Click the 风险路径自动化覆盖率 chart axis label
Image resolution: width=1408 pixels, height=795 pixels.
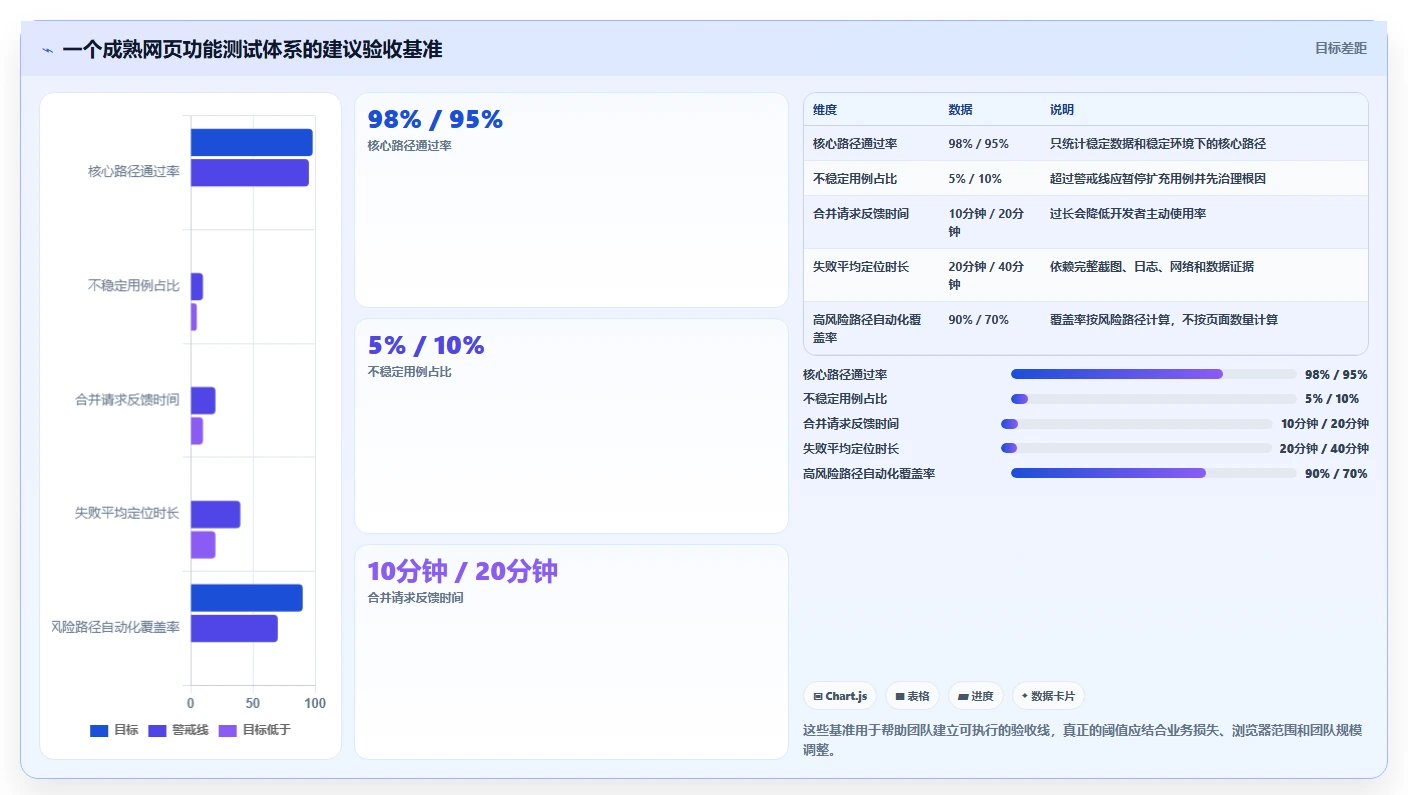115,627
